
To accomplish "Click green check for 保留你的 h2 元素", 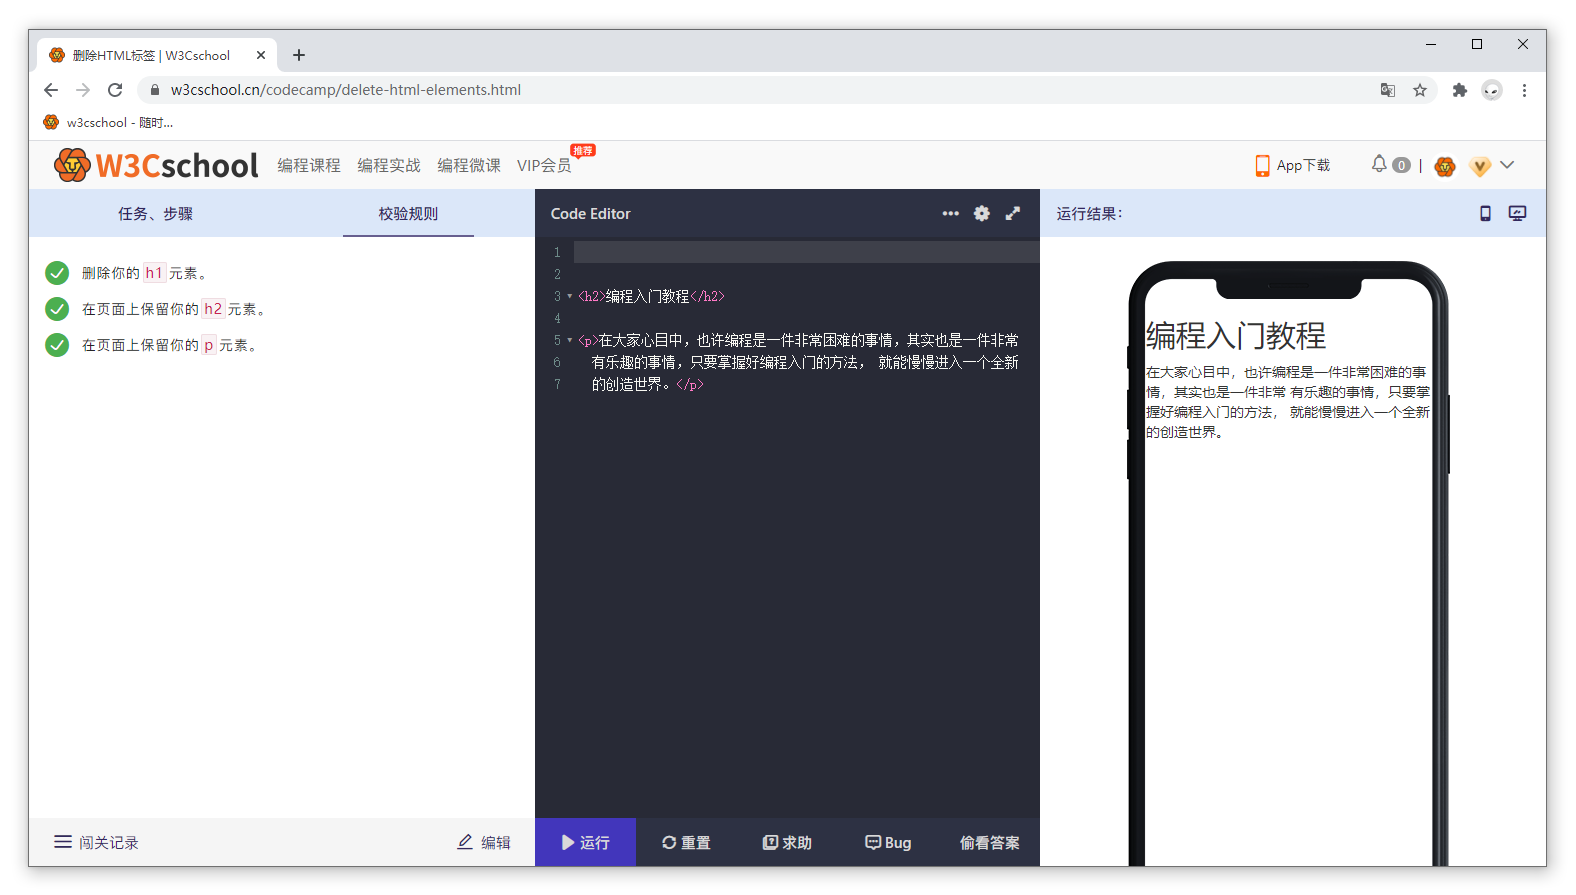I will click(x=57, y=309).
